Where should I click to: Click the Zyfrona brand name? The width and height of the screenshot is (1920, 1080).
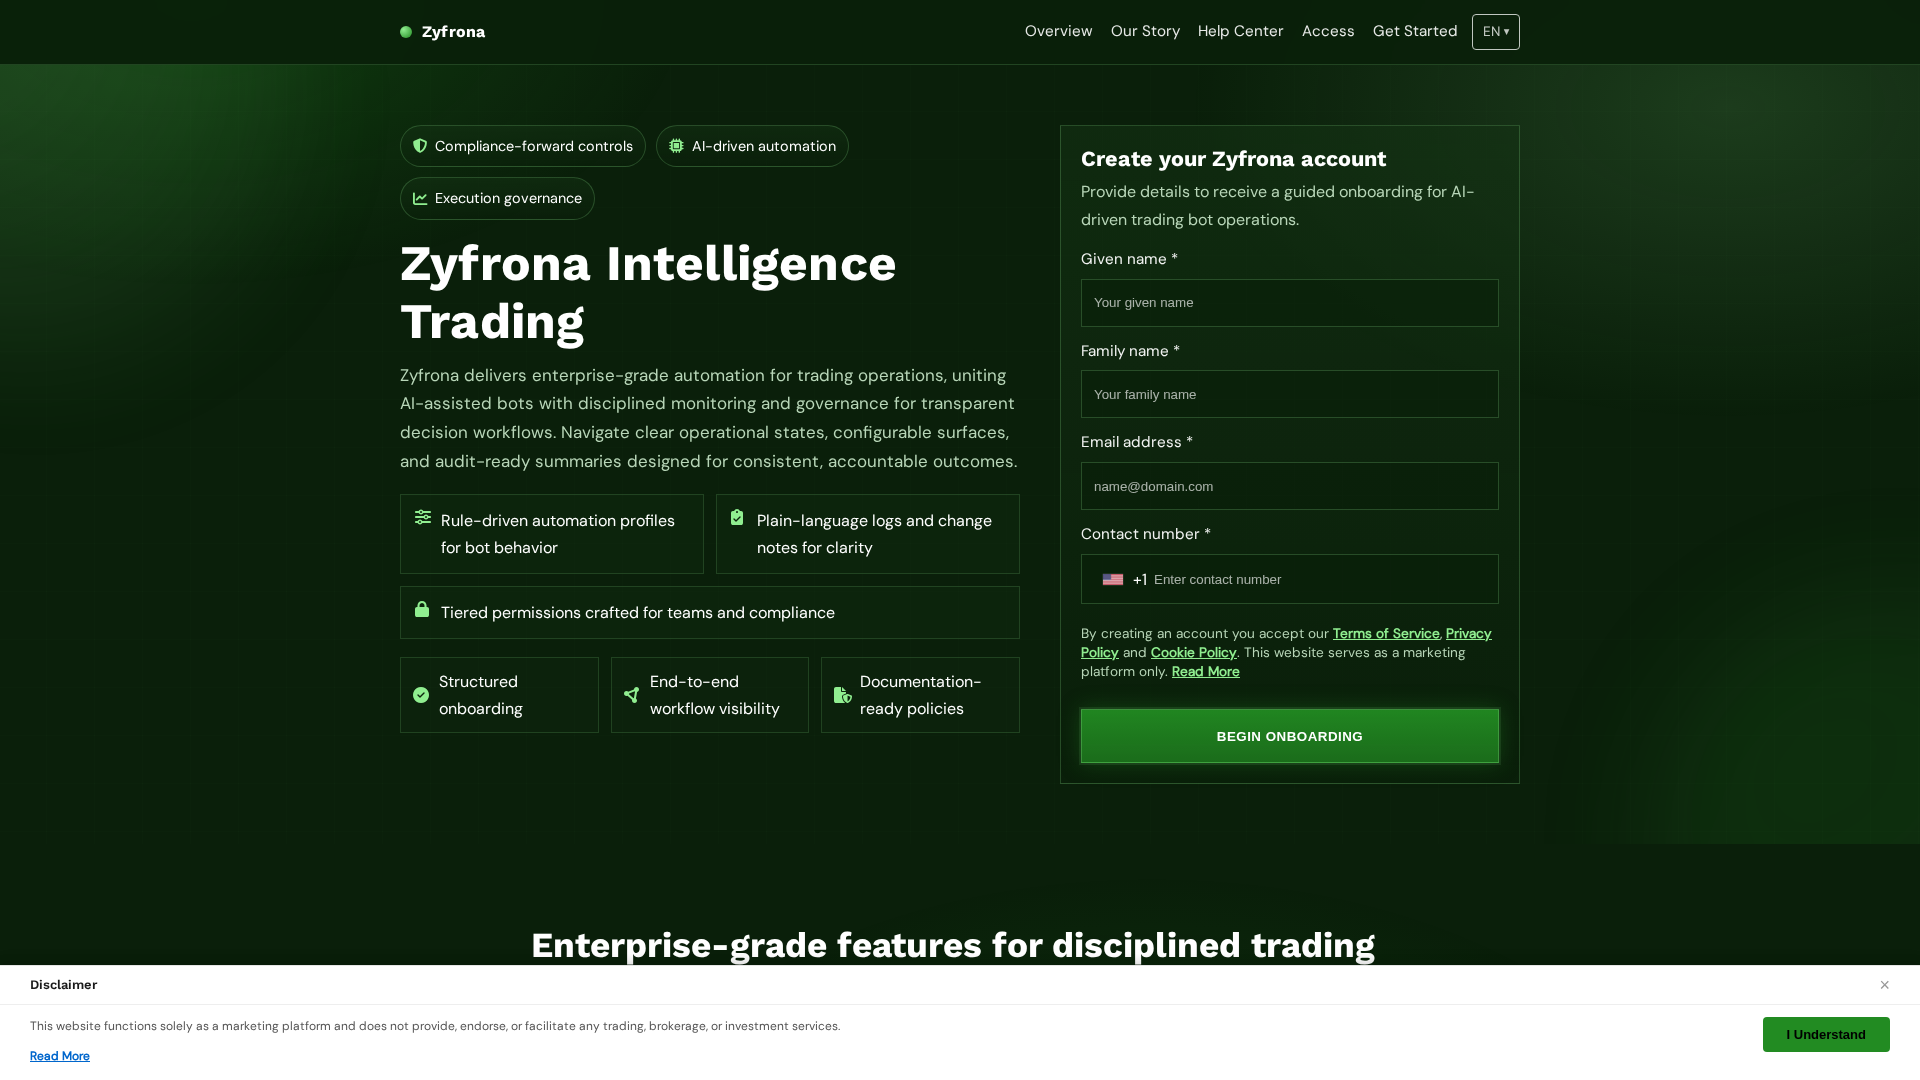pyautogui.click(x=454, y=32)
